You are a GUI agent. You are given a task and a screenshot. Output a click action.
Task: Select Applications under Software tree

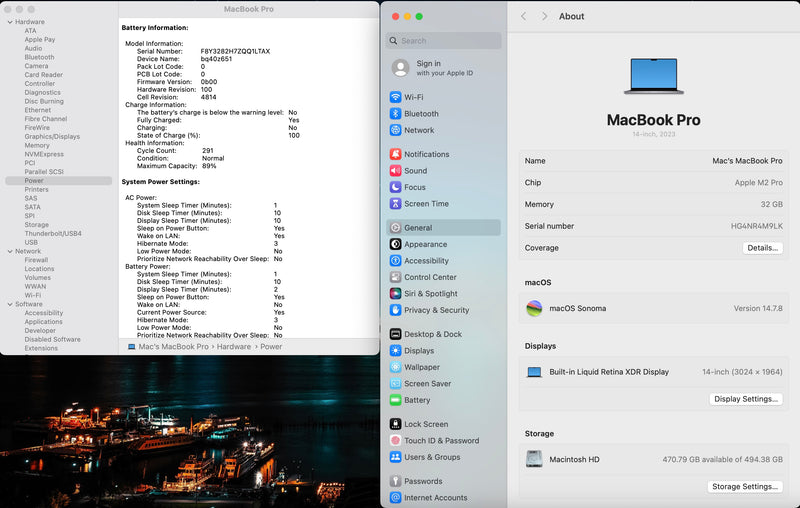point(43,322)
